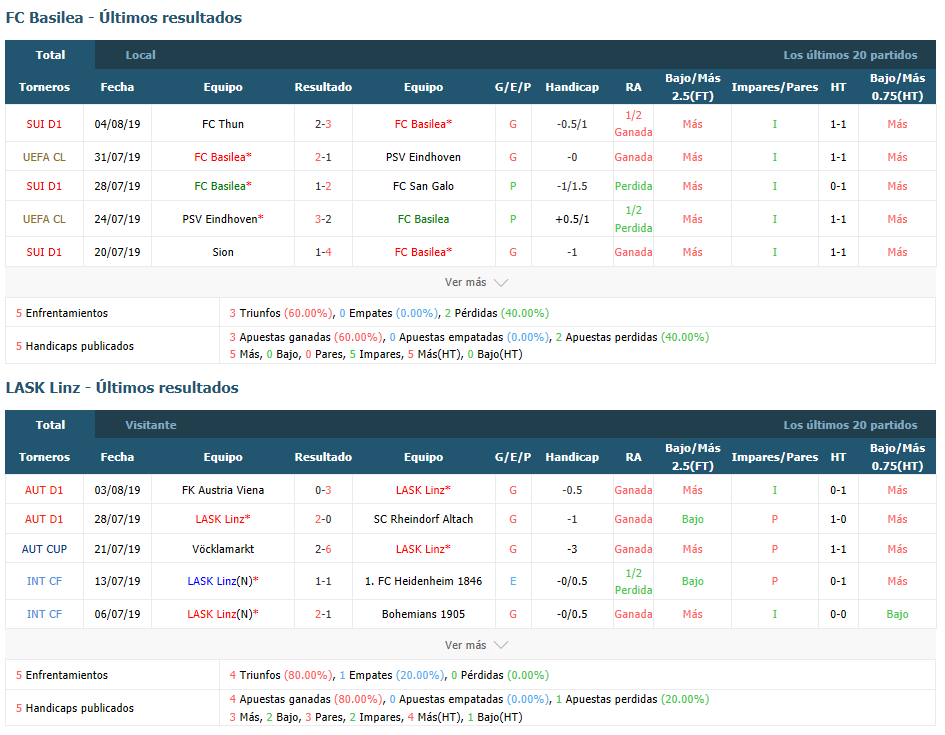
Task: Click the date 20/07/19
Action: tap(118, 252)
